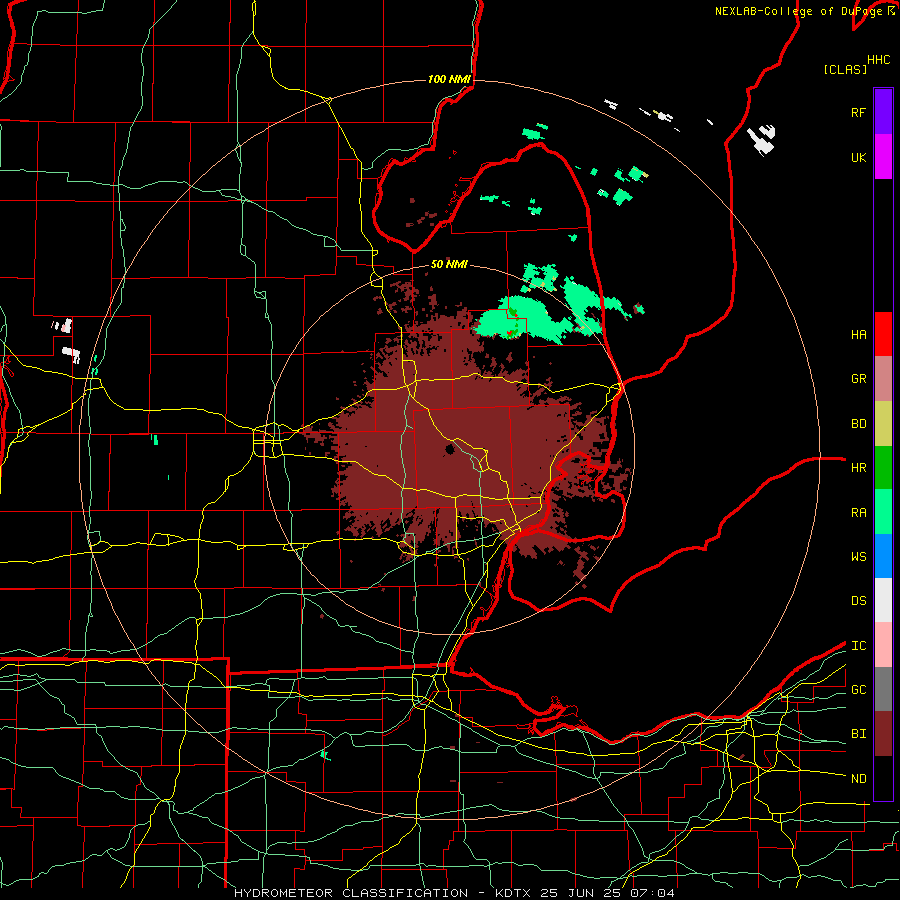
Task: Click the 50 NMI range ring label
Action: tap(449, 264)
